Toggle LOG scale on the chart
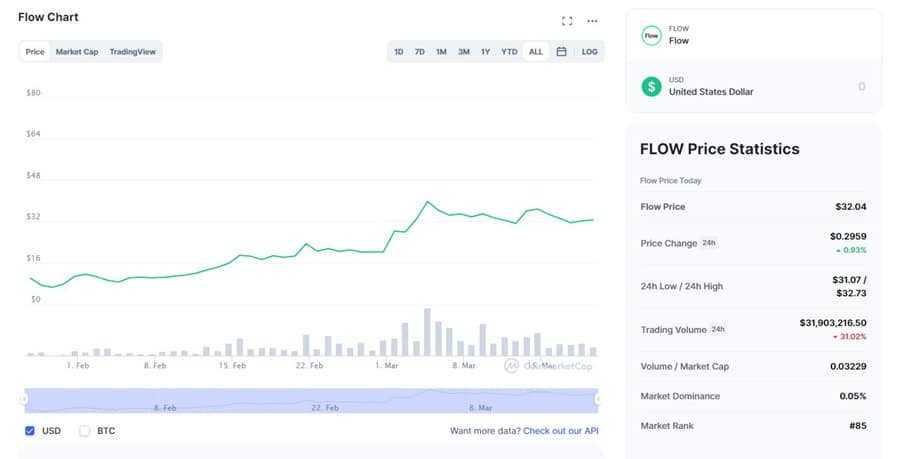This screenshot has width=900, height=459. [590, 51]
